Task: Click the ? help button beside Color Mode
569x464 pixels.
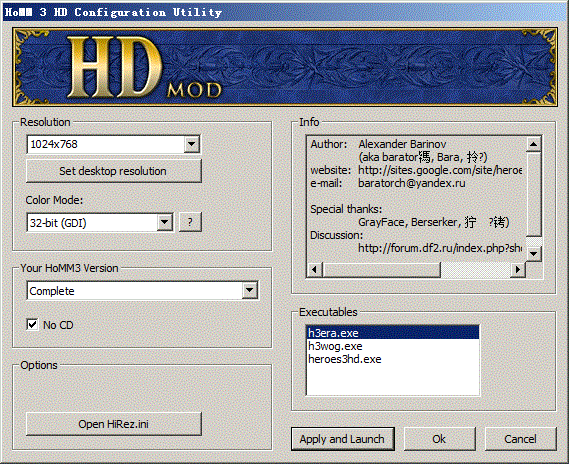Action: click(x=190, y=222)
